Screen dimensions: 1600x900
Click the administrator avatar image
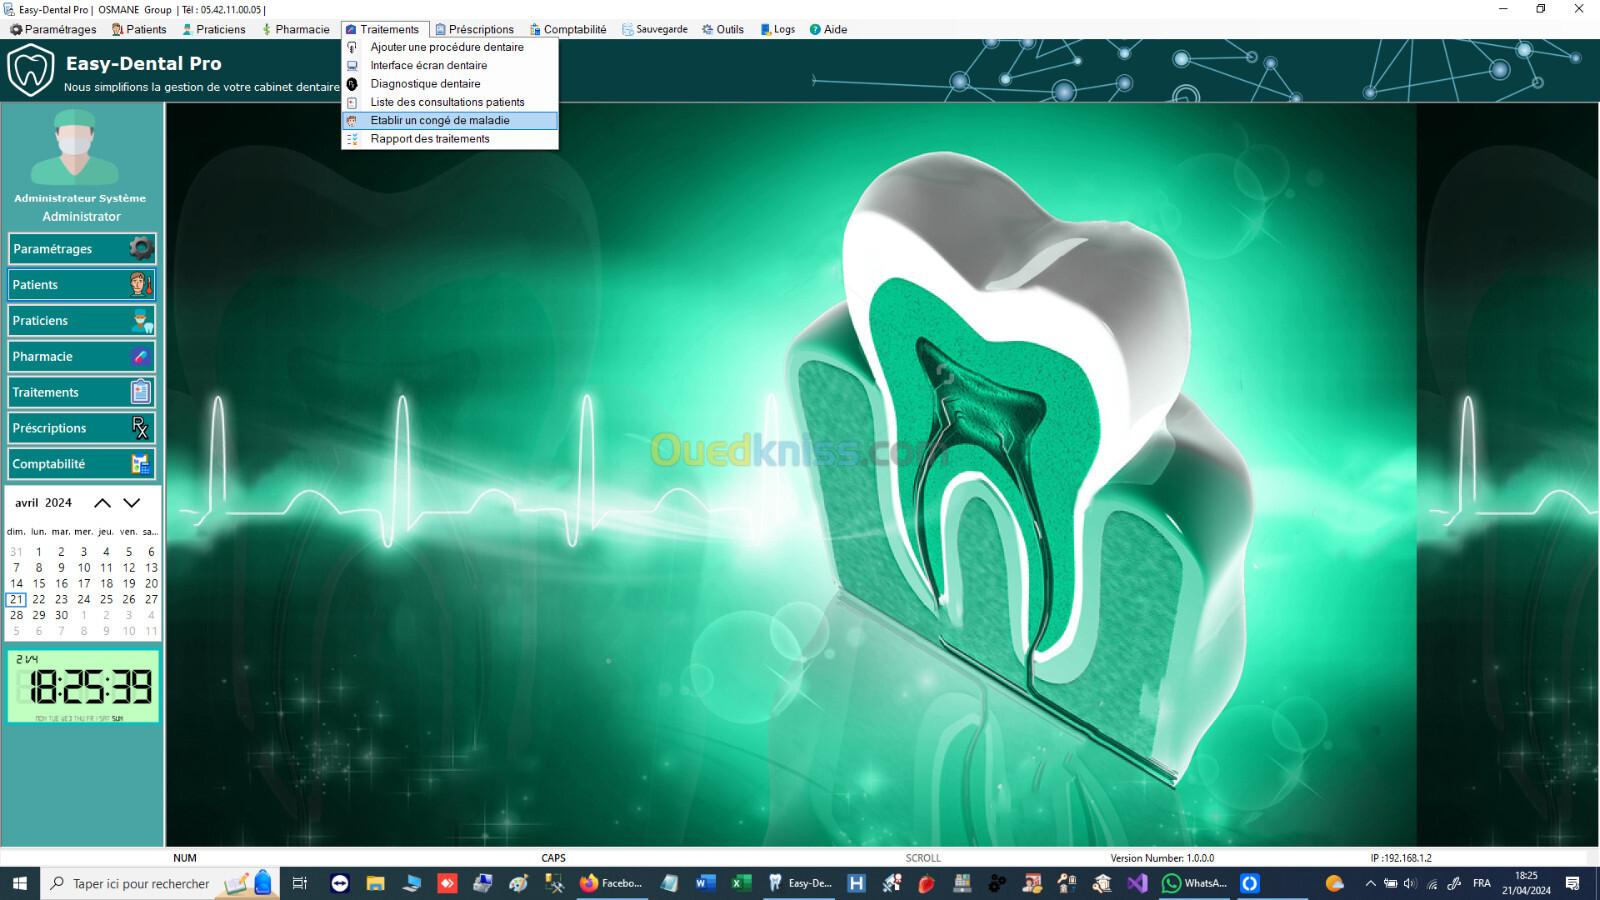[75, 148]
